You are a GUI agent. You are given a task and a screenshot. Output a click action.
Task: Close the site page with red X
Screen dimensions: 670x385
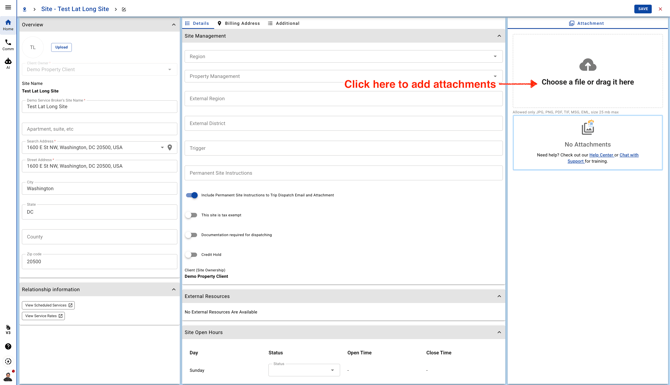point(660,9)
